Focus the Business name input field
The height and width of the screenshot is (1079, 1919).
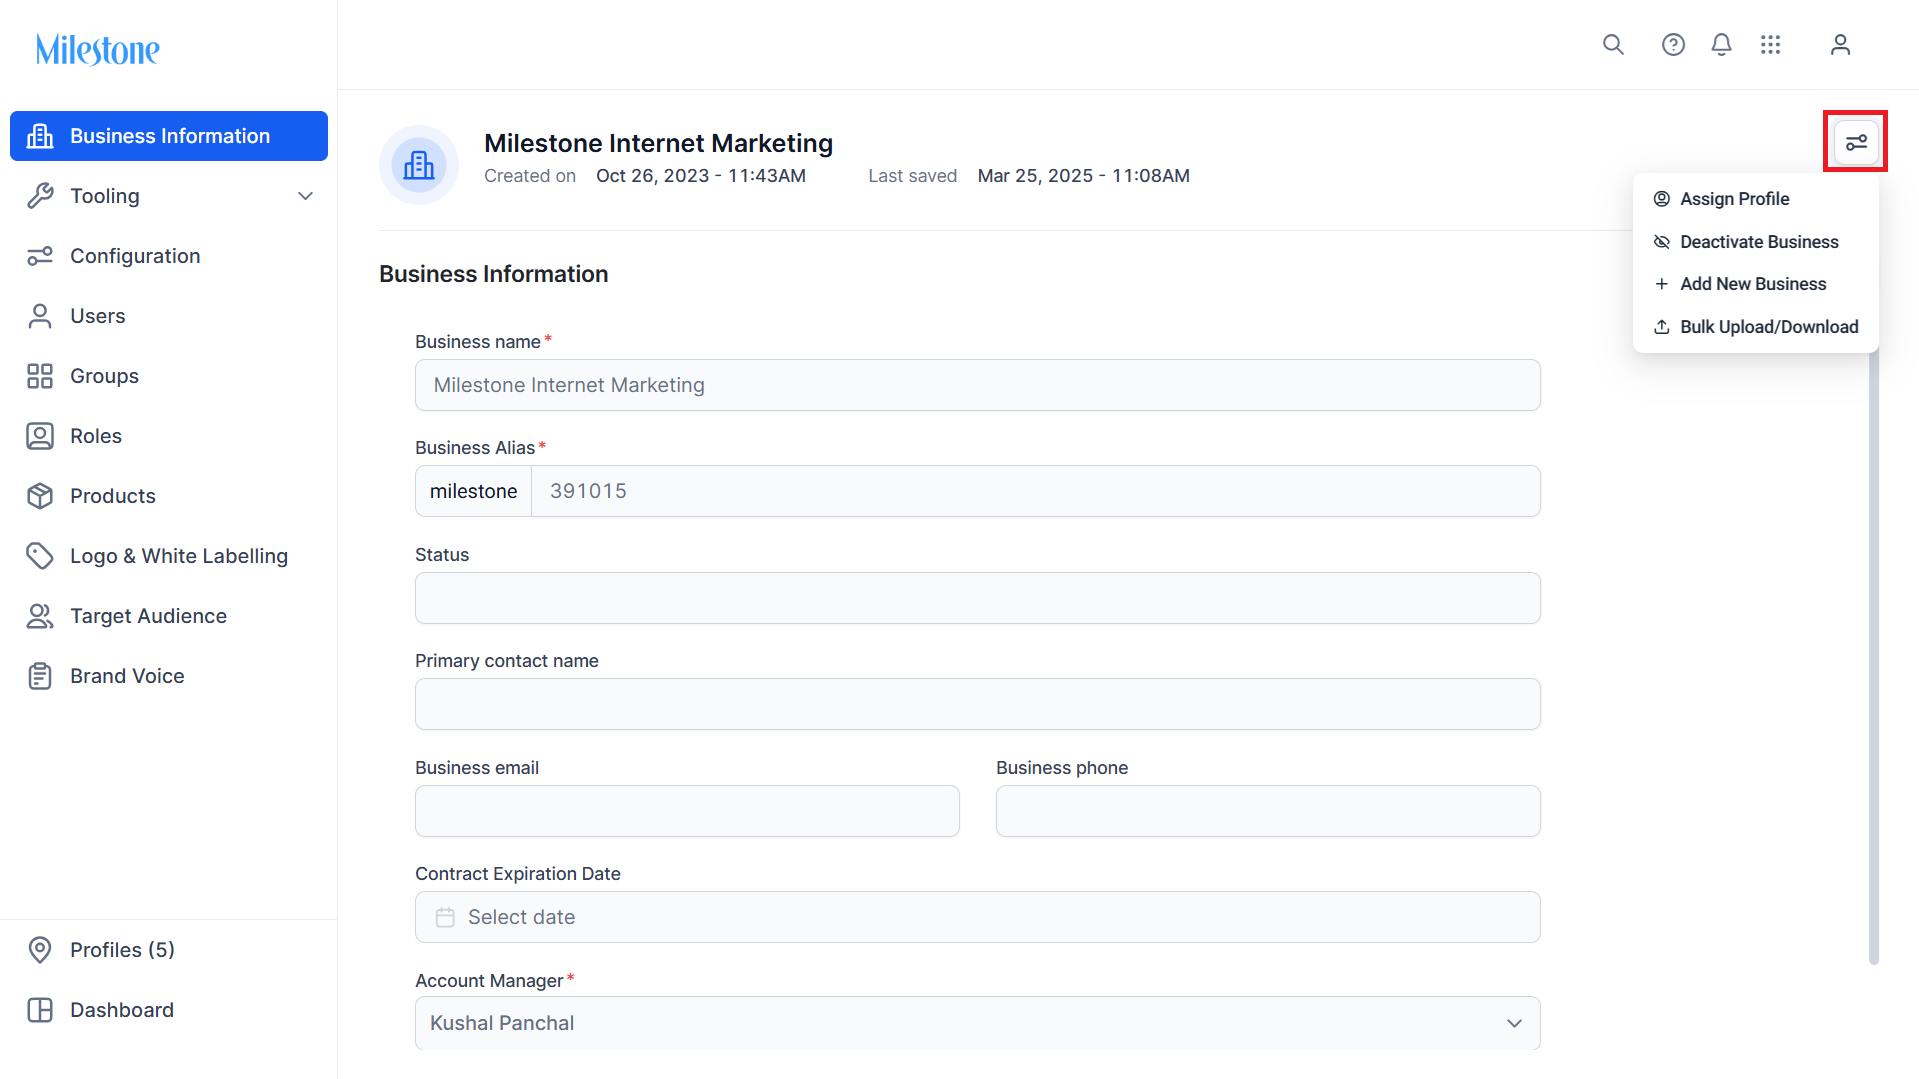click(x=978, y=385)
